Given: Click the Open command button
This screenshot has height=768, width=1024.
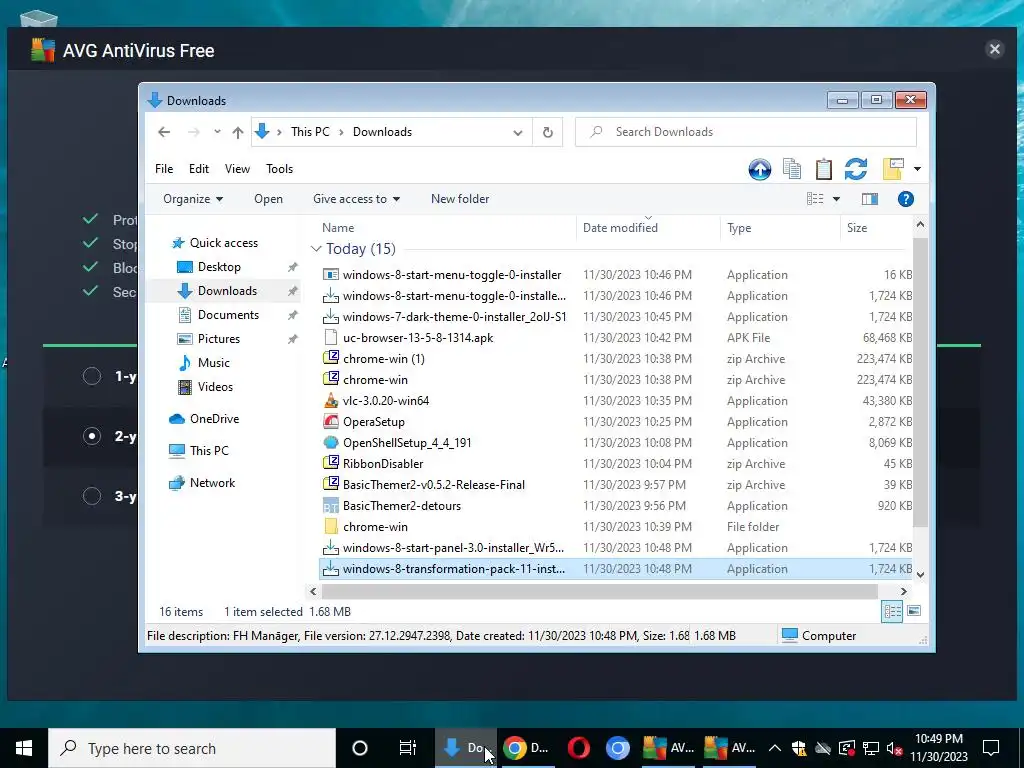Looking at the screenshot, I should coord(268,199).
